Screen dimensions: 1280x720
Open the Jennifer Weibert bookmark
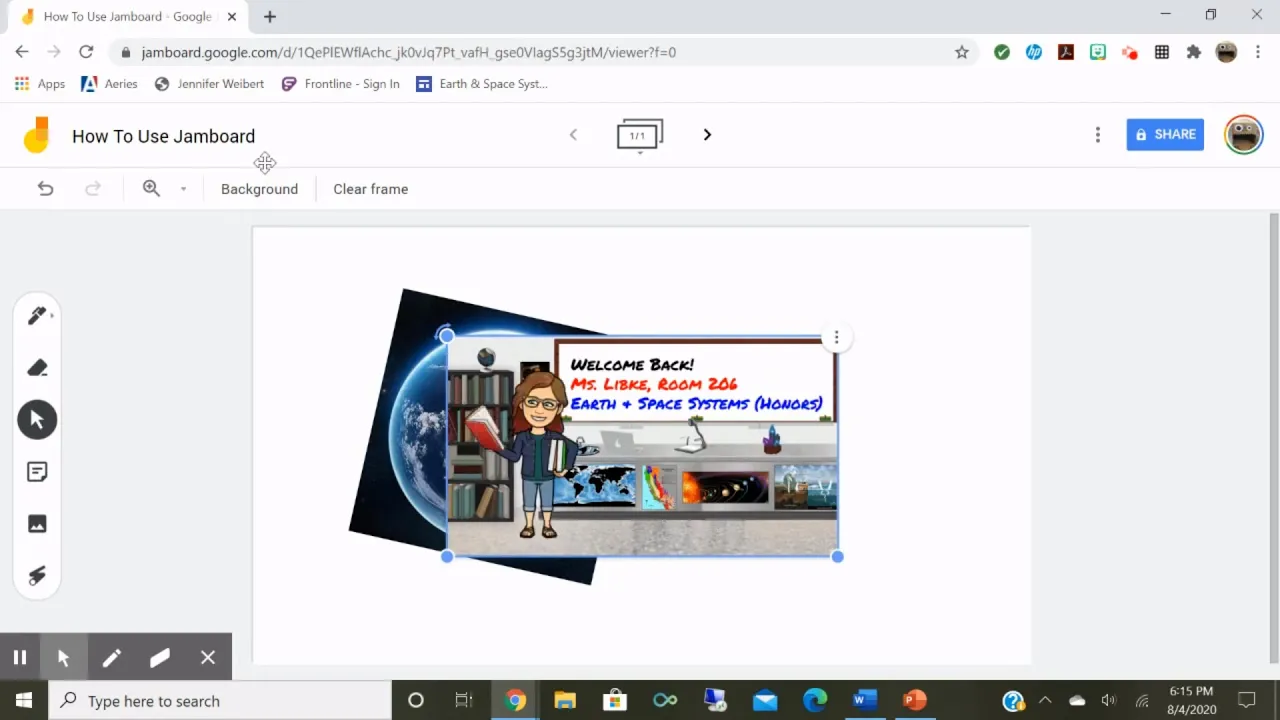point(209,84)
